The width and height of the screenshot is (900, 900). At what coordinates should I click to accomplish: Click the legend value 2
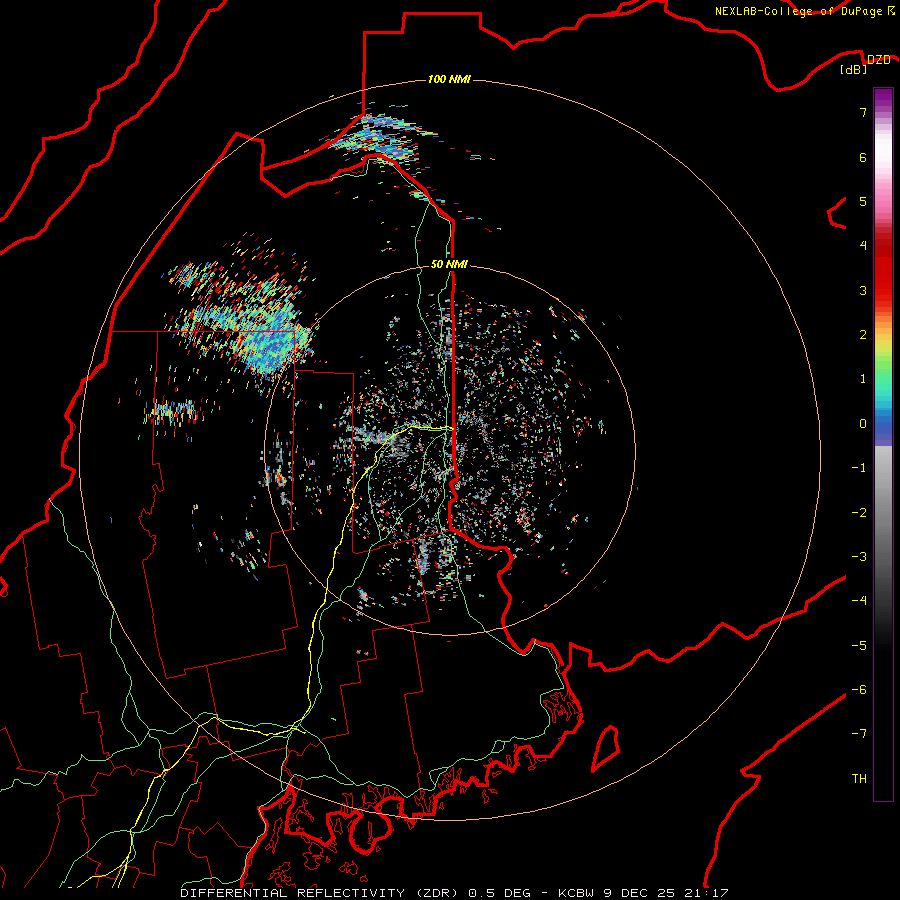click(863, 335)
